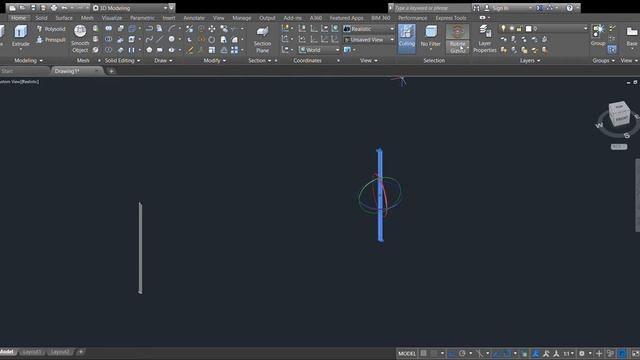Viewport: 640px width, 360px height.
Task: Expand the Modify panel
Action: pyautogui.click(x=215, y=60)
